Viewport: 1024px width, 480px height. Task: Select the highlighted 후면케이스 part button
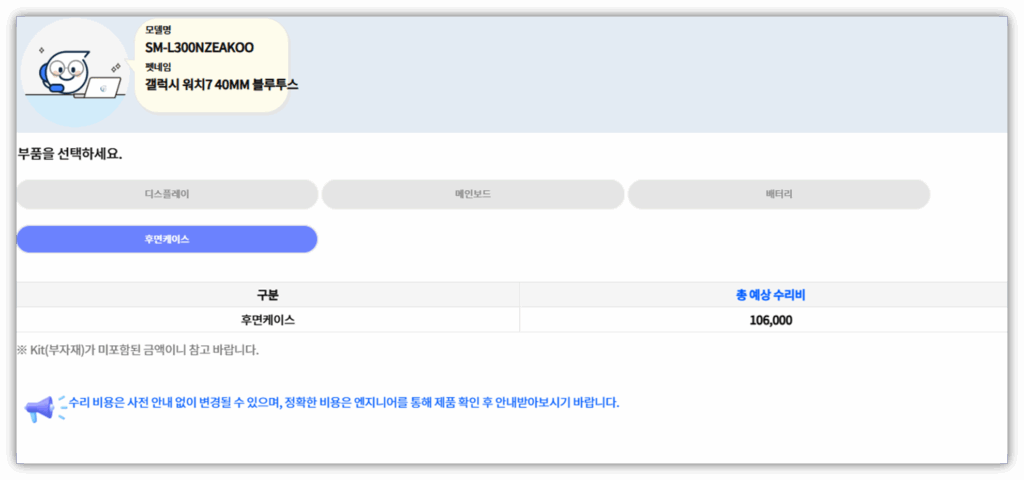point(167,240)
